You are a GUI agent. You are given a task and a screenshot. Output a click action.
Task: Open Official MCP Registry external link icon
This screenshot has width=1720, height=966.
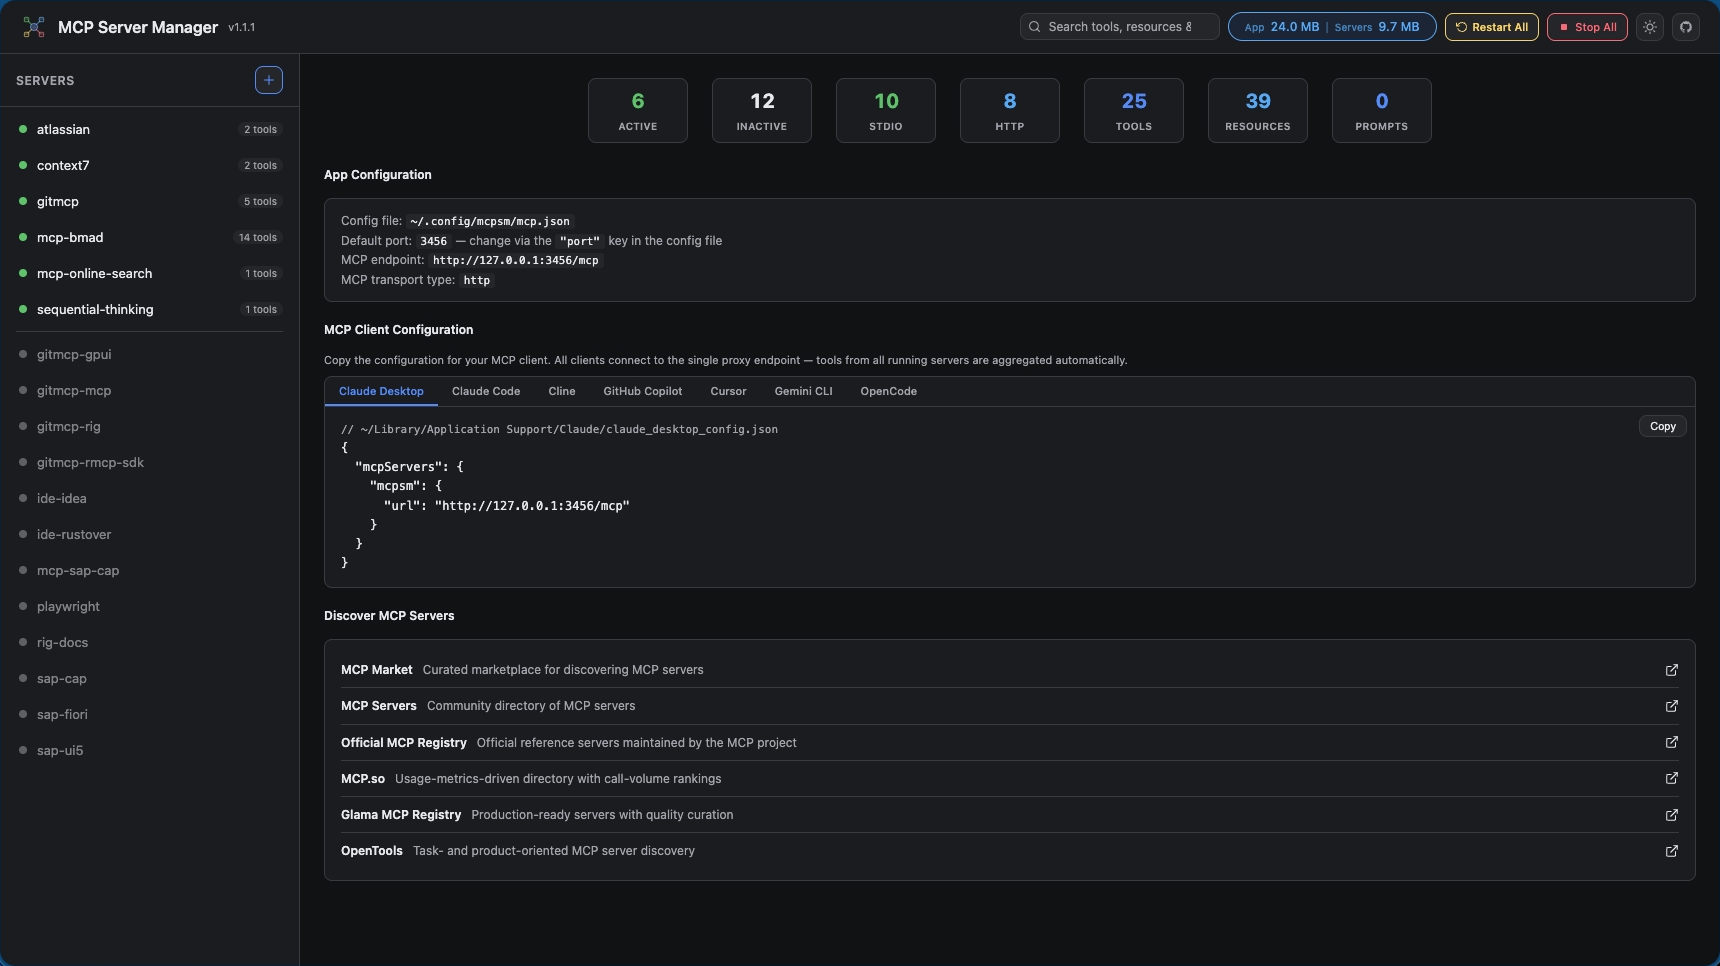1671,743
